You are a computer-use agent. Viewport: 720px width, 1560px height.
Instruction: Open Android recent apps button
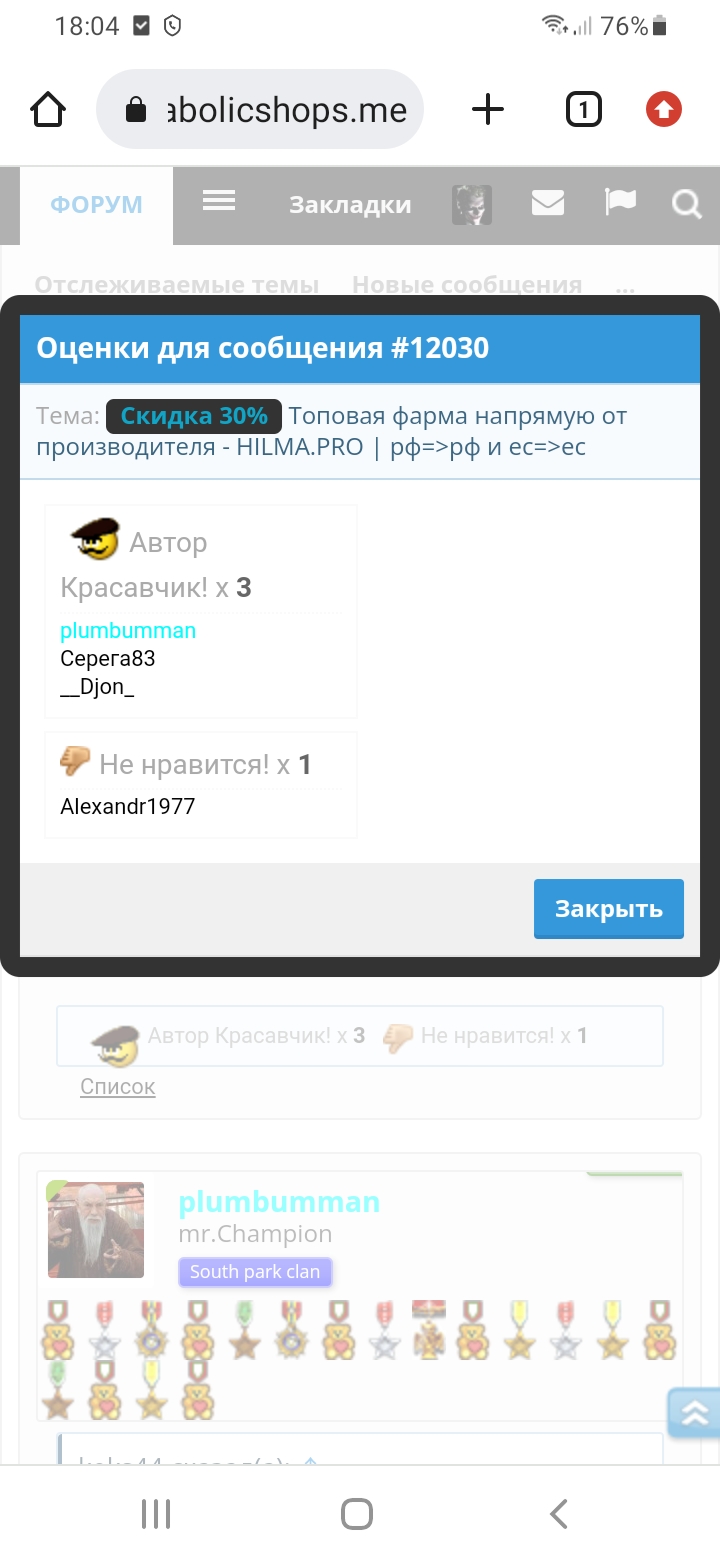click(x=156, y=1514)
